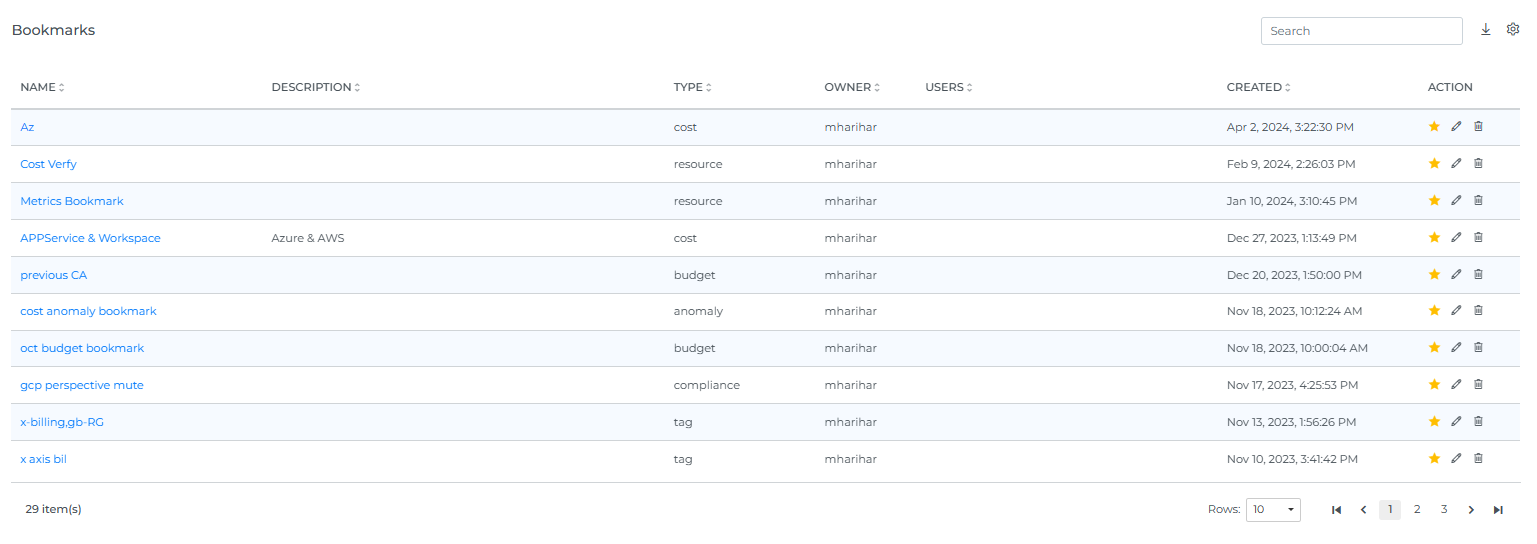Open the x-billing,gb-RG bookmark link
Screen dimensions: 1537x544
pos(62,422)
